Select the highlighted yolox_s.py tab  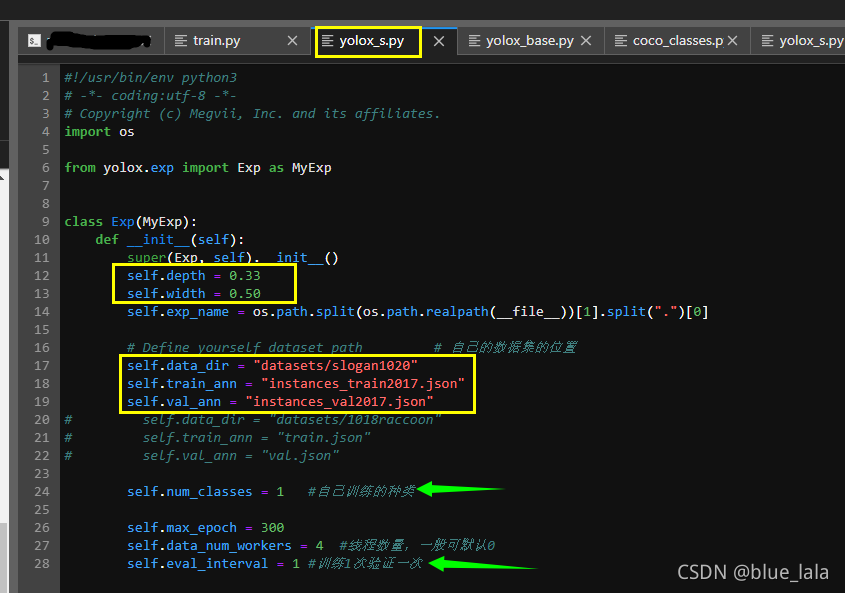click(x=371, y=41)
